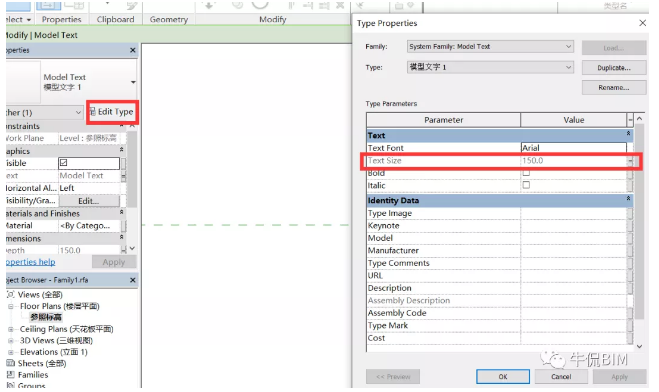Screen dimensions: 659x392
Task: Select the 参照标高 floor plan view
Action: pos(46,318)
